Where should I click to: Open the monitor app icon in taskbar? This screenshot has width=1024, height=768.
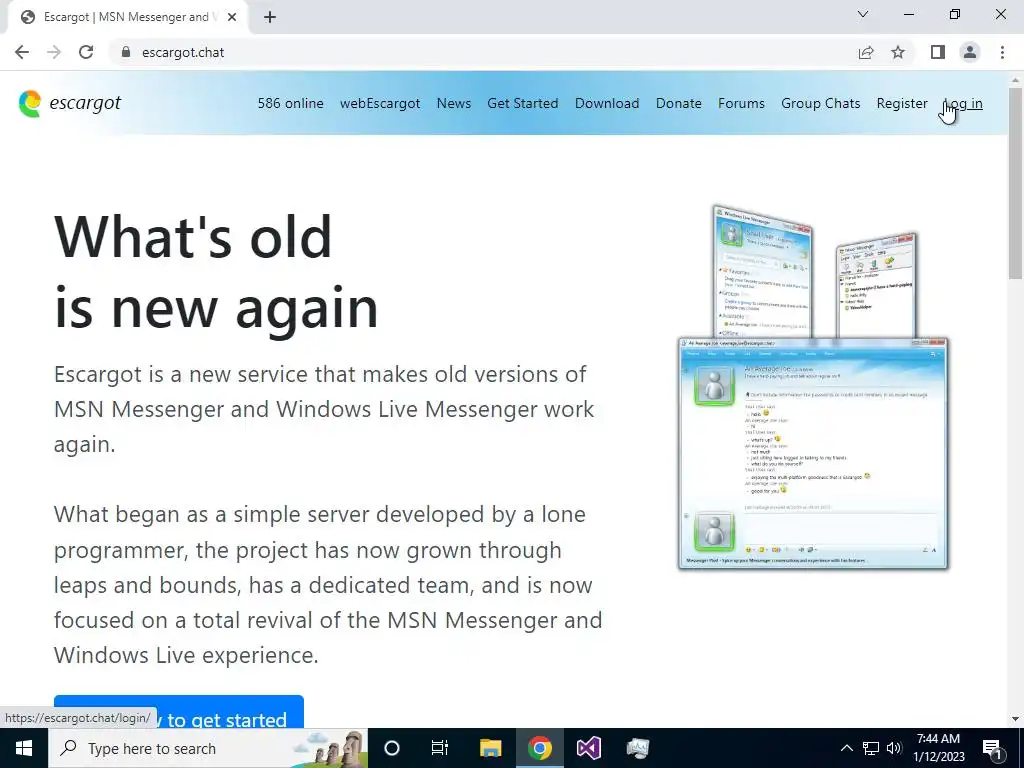tap(637, 748)
